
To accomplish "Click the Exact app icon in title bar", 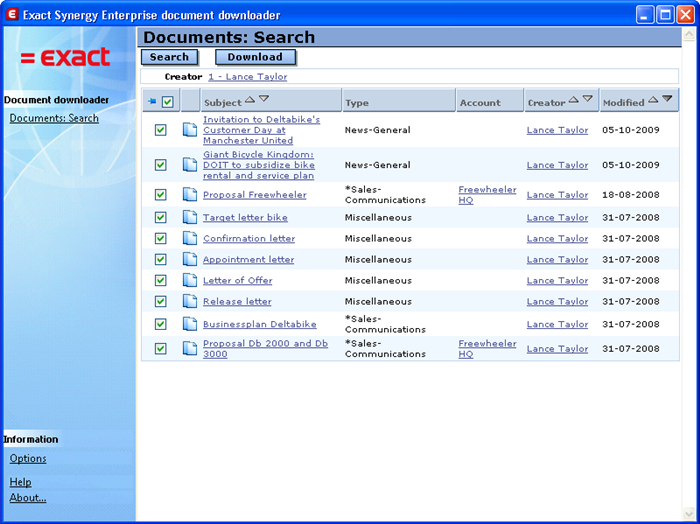I will [12, 15].
